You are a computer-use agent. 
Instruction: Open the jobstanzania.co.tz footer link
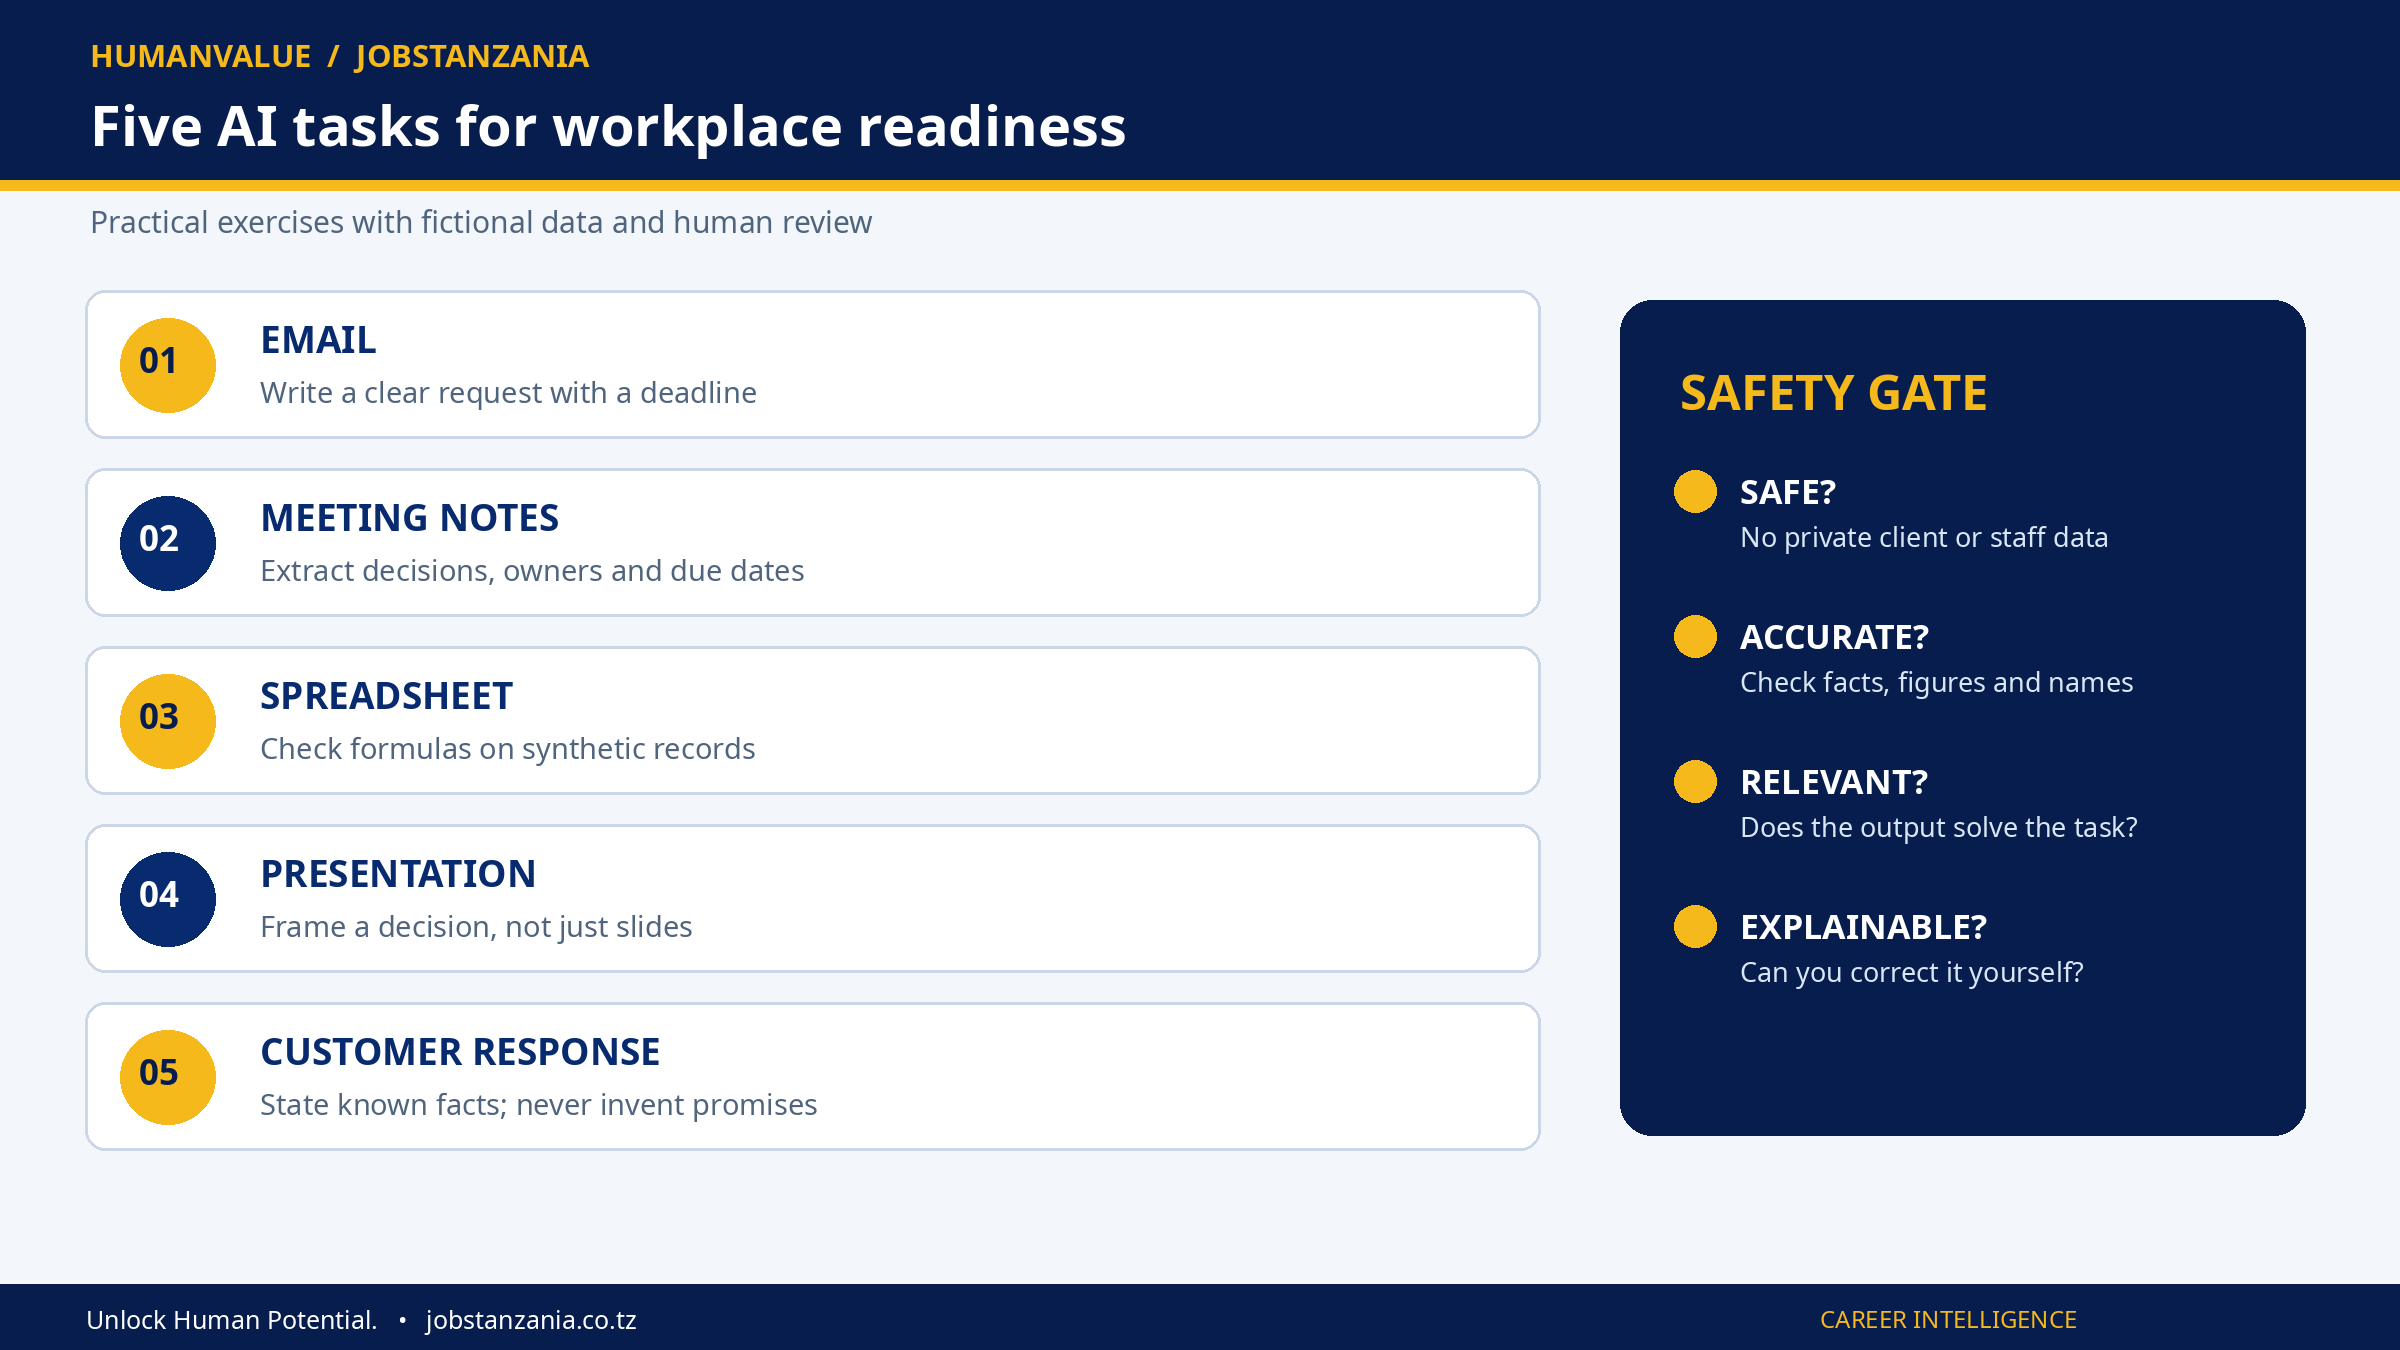[x=531, y=1320]
